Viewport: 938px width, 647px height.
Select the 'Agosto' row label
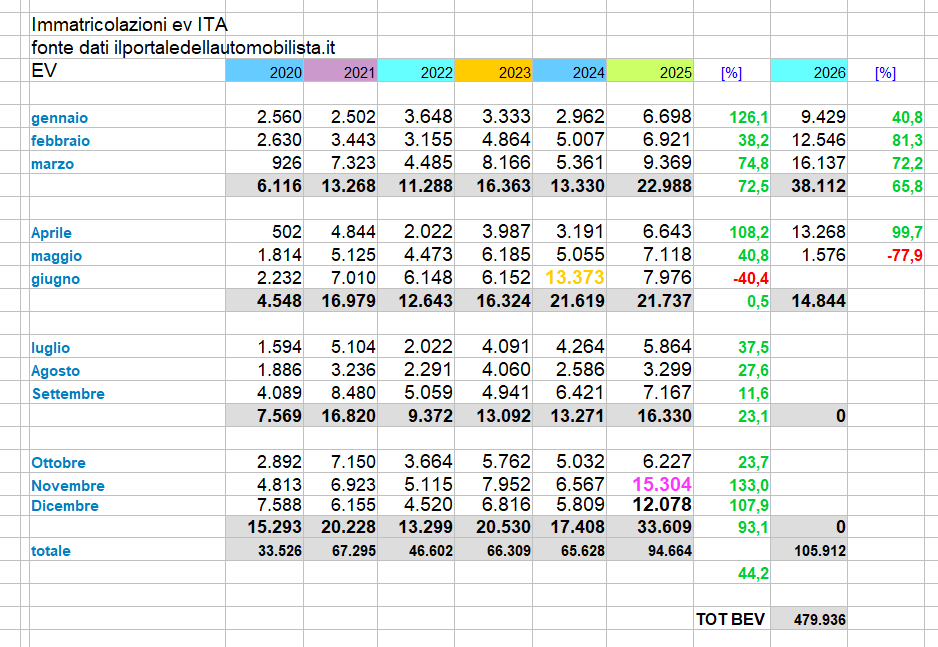56,371
